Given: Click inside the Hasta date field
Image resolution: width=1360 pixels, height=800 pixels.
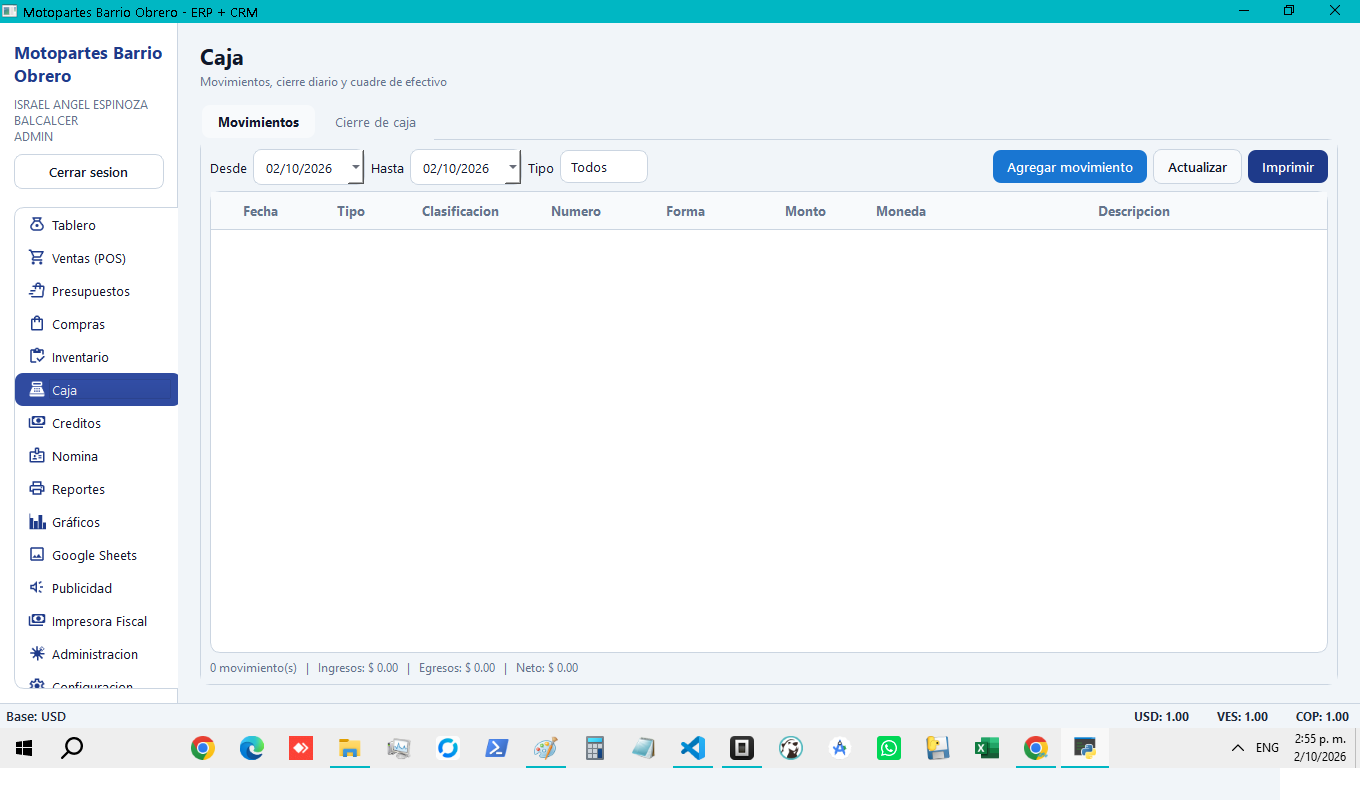Looking at the screenshot, I should (x=457, y=167).
